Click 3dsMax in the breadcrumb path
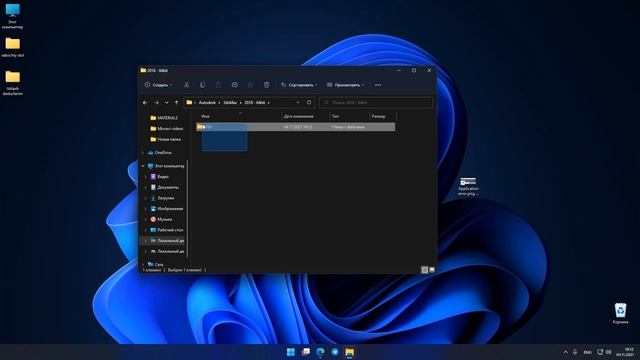This screenshot has height=360, width=640. (x=230, y=102)
